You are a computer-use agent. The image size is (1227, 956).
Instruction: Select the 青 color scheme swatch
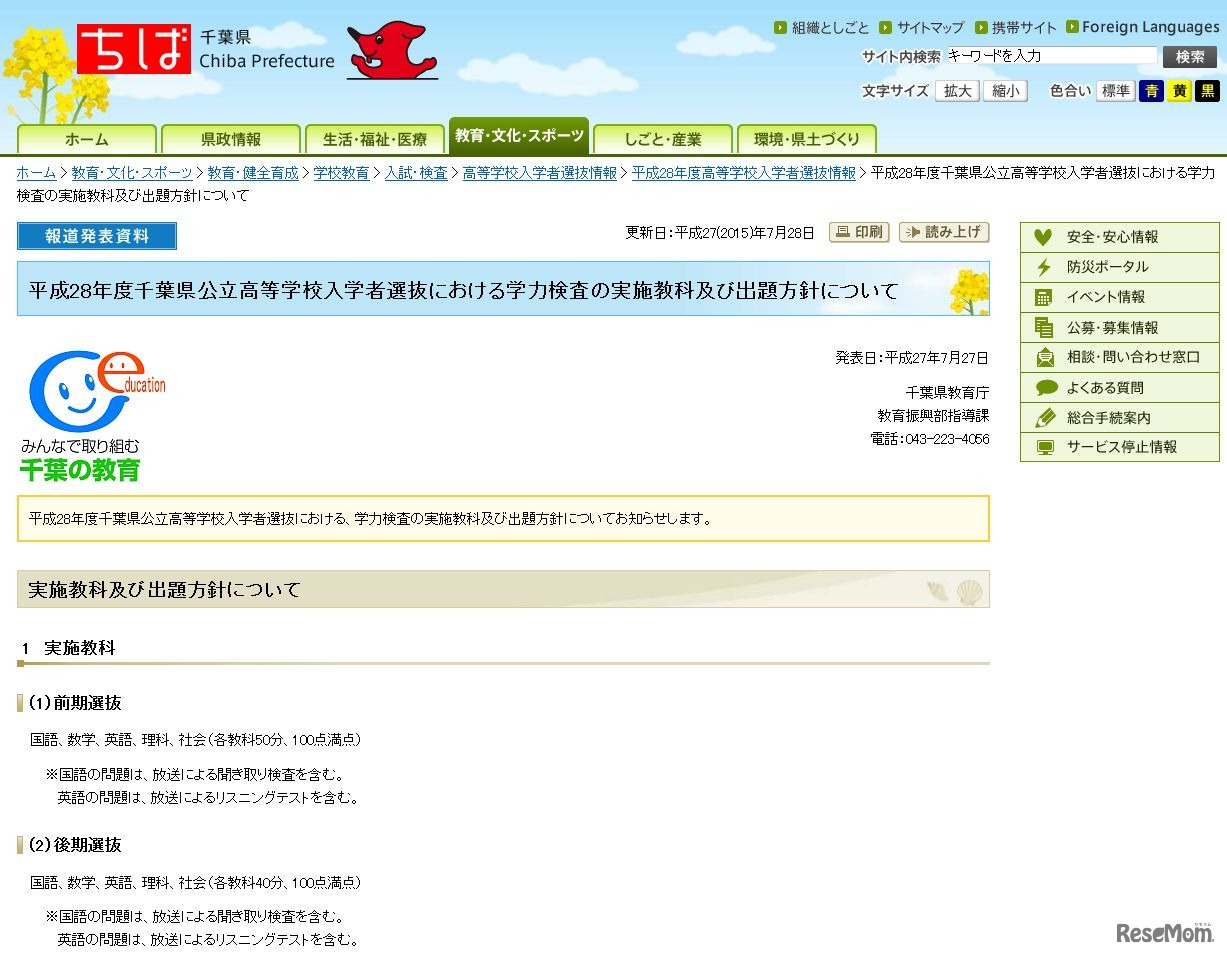pyautogui.click(x=1151, y=90)
